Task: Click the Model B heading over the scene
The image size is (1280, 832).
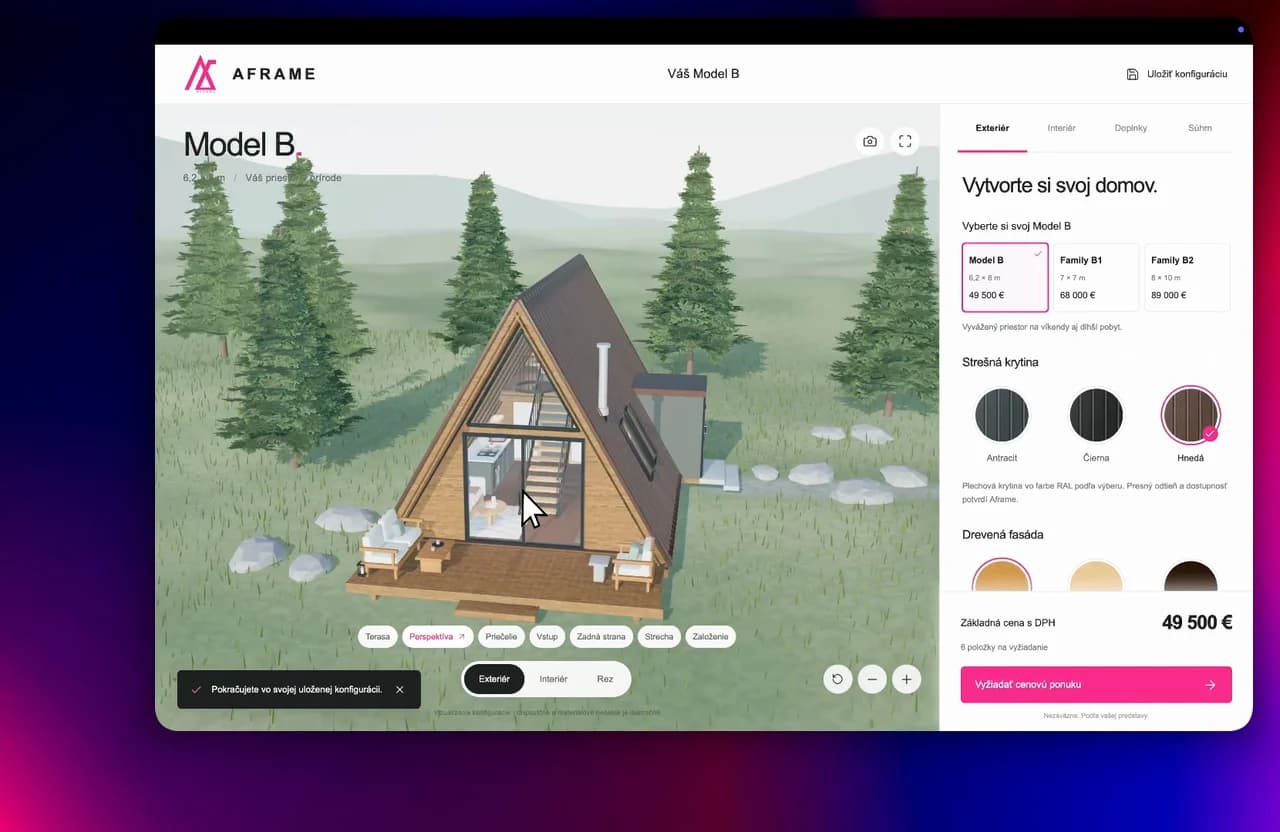Action: [242, 144]
